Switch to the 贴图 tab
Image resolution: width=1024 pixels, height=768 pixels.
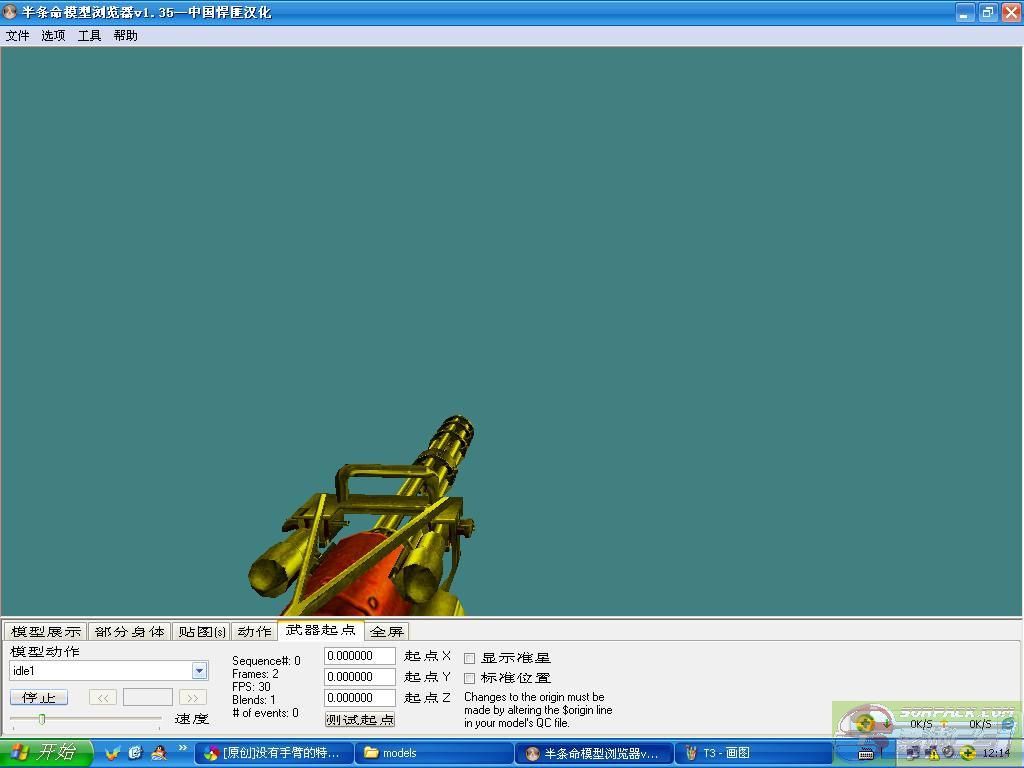click(202, 632)
